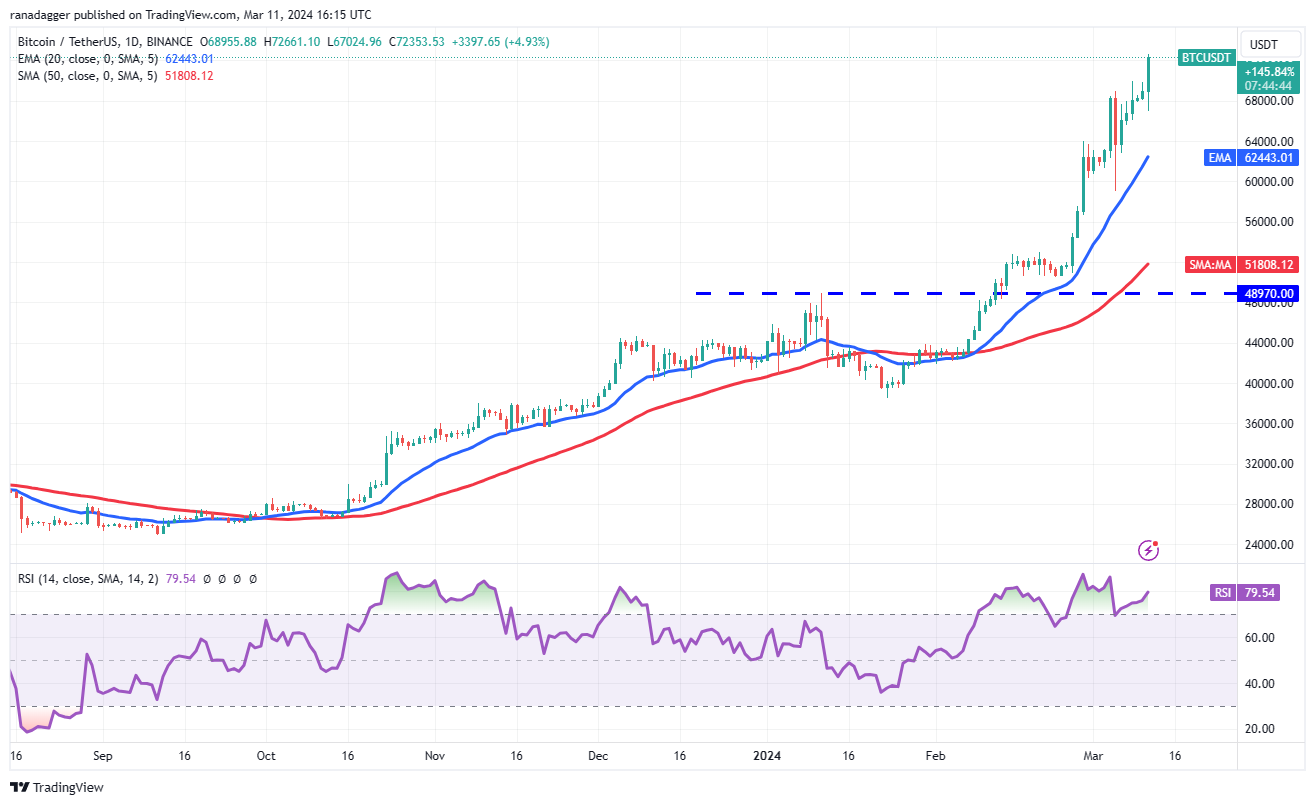
Task: Click the 20.00 RSI axis label
Action: click(1259, 729)
